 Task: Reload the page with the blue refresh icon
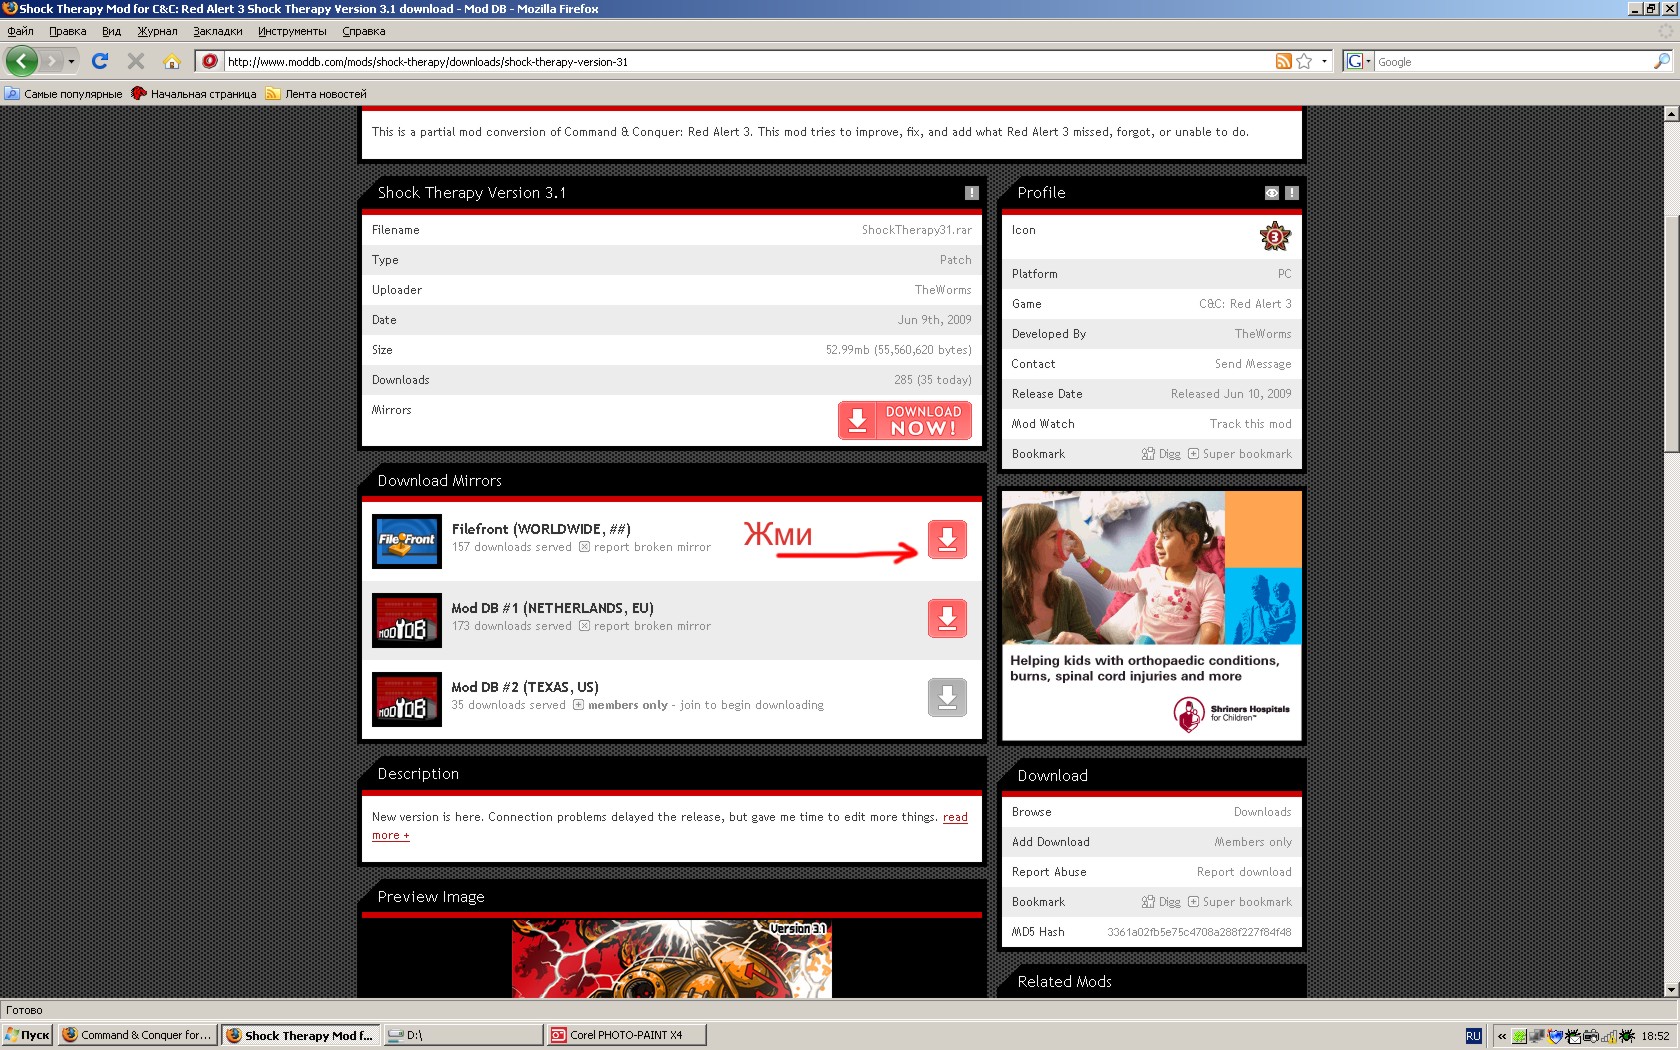[100, 61]
